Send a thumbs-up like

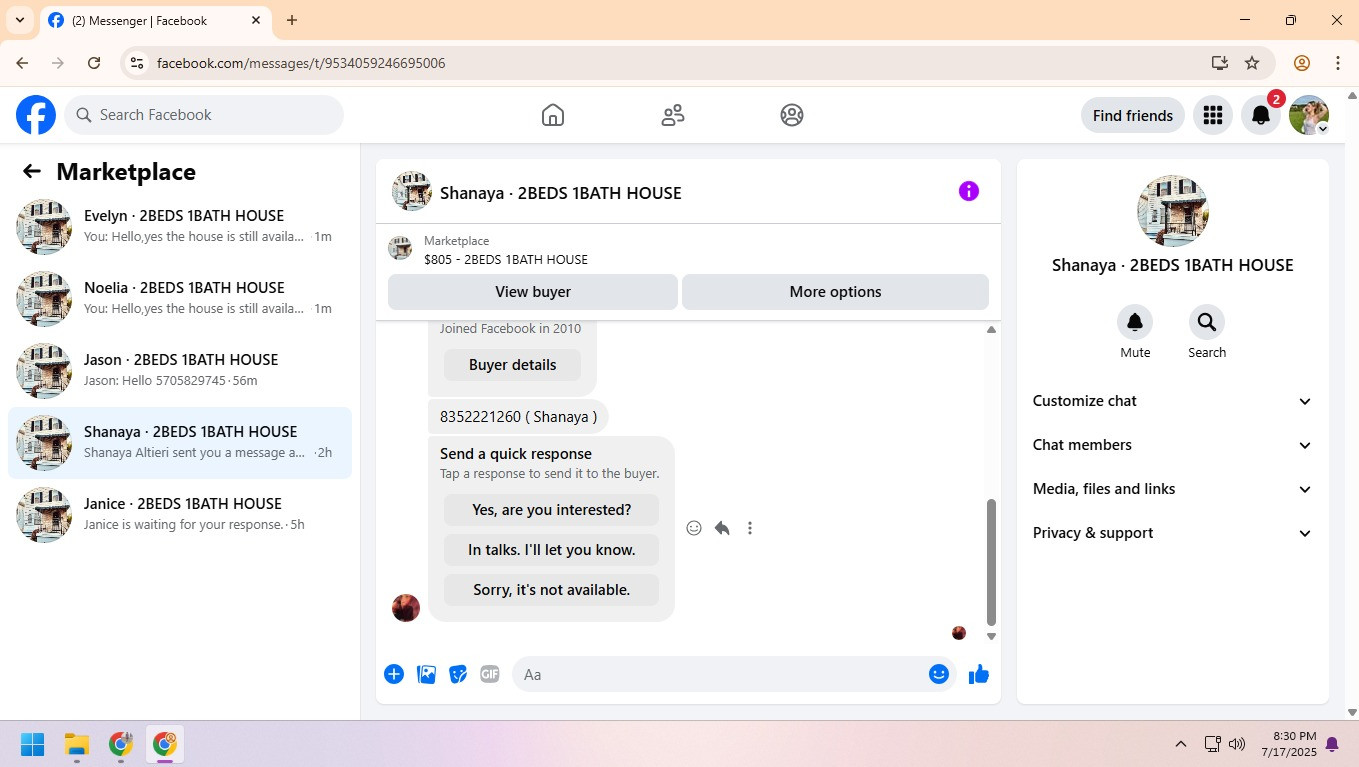[979, 674]
